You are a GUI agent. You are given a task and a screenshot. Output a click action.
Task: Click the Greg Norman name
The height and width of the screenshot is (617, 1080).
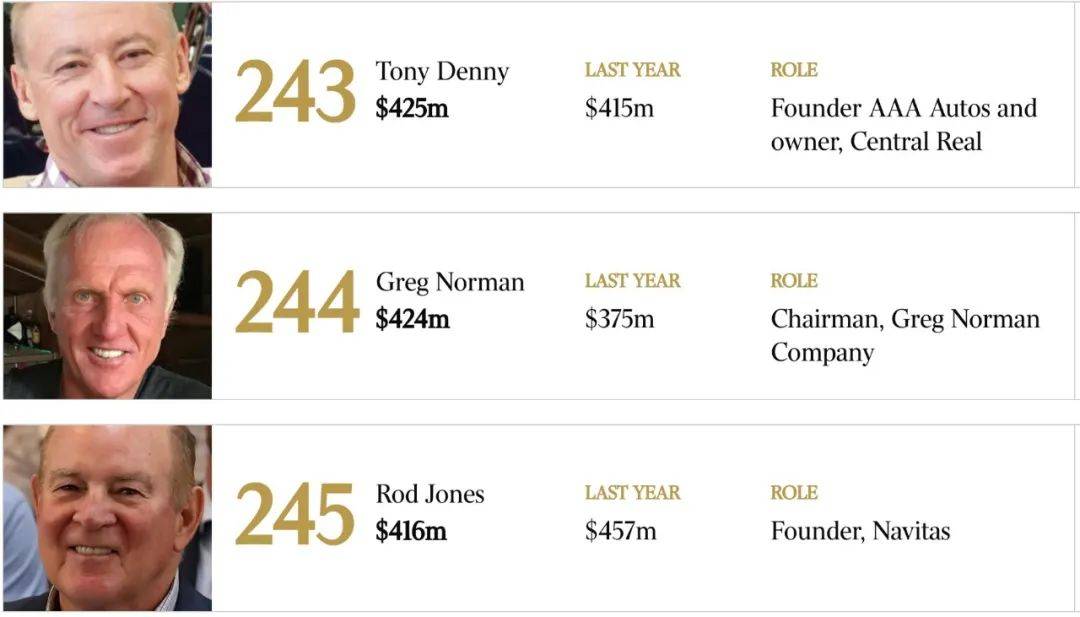[450, 282]
